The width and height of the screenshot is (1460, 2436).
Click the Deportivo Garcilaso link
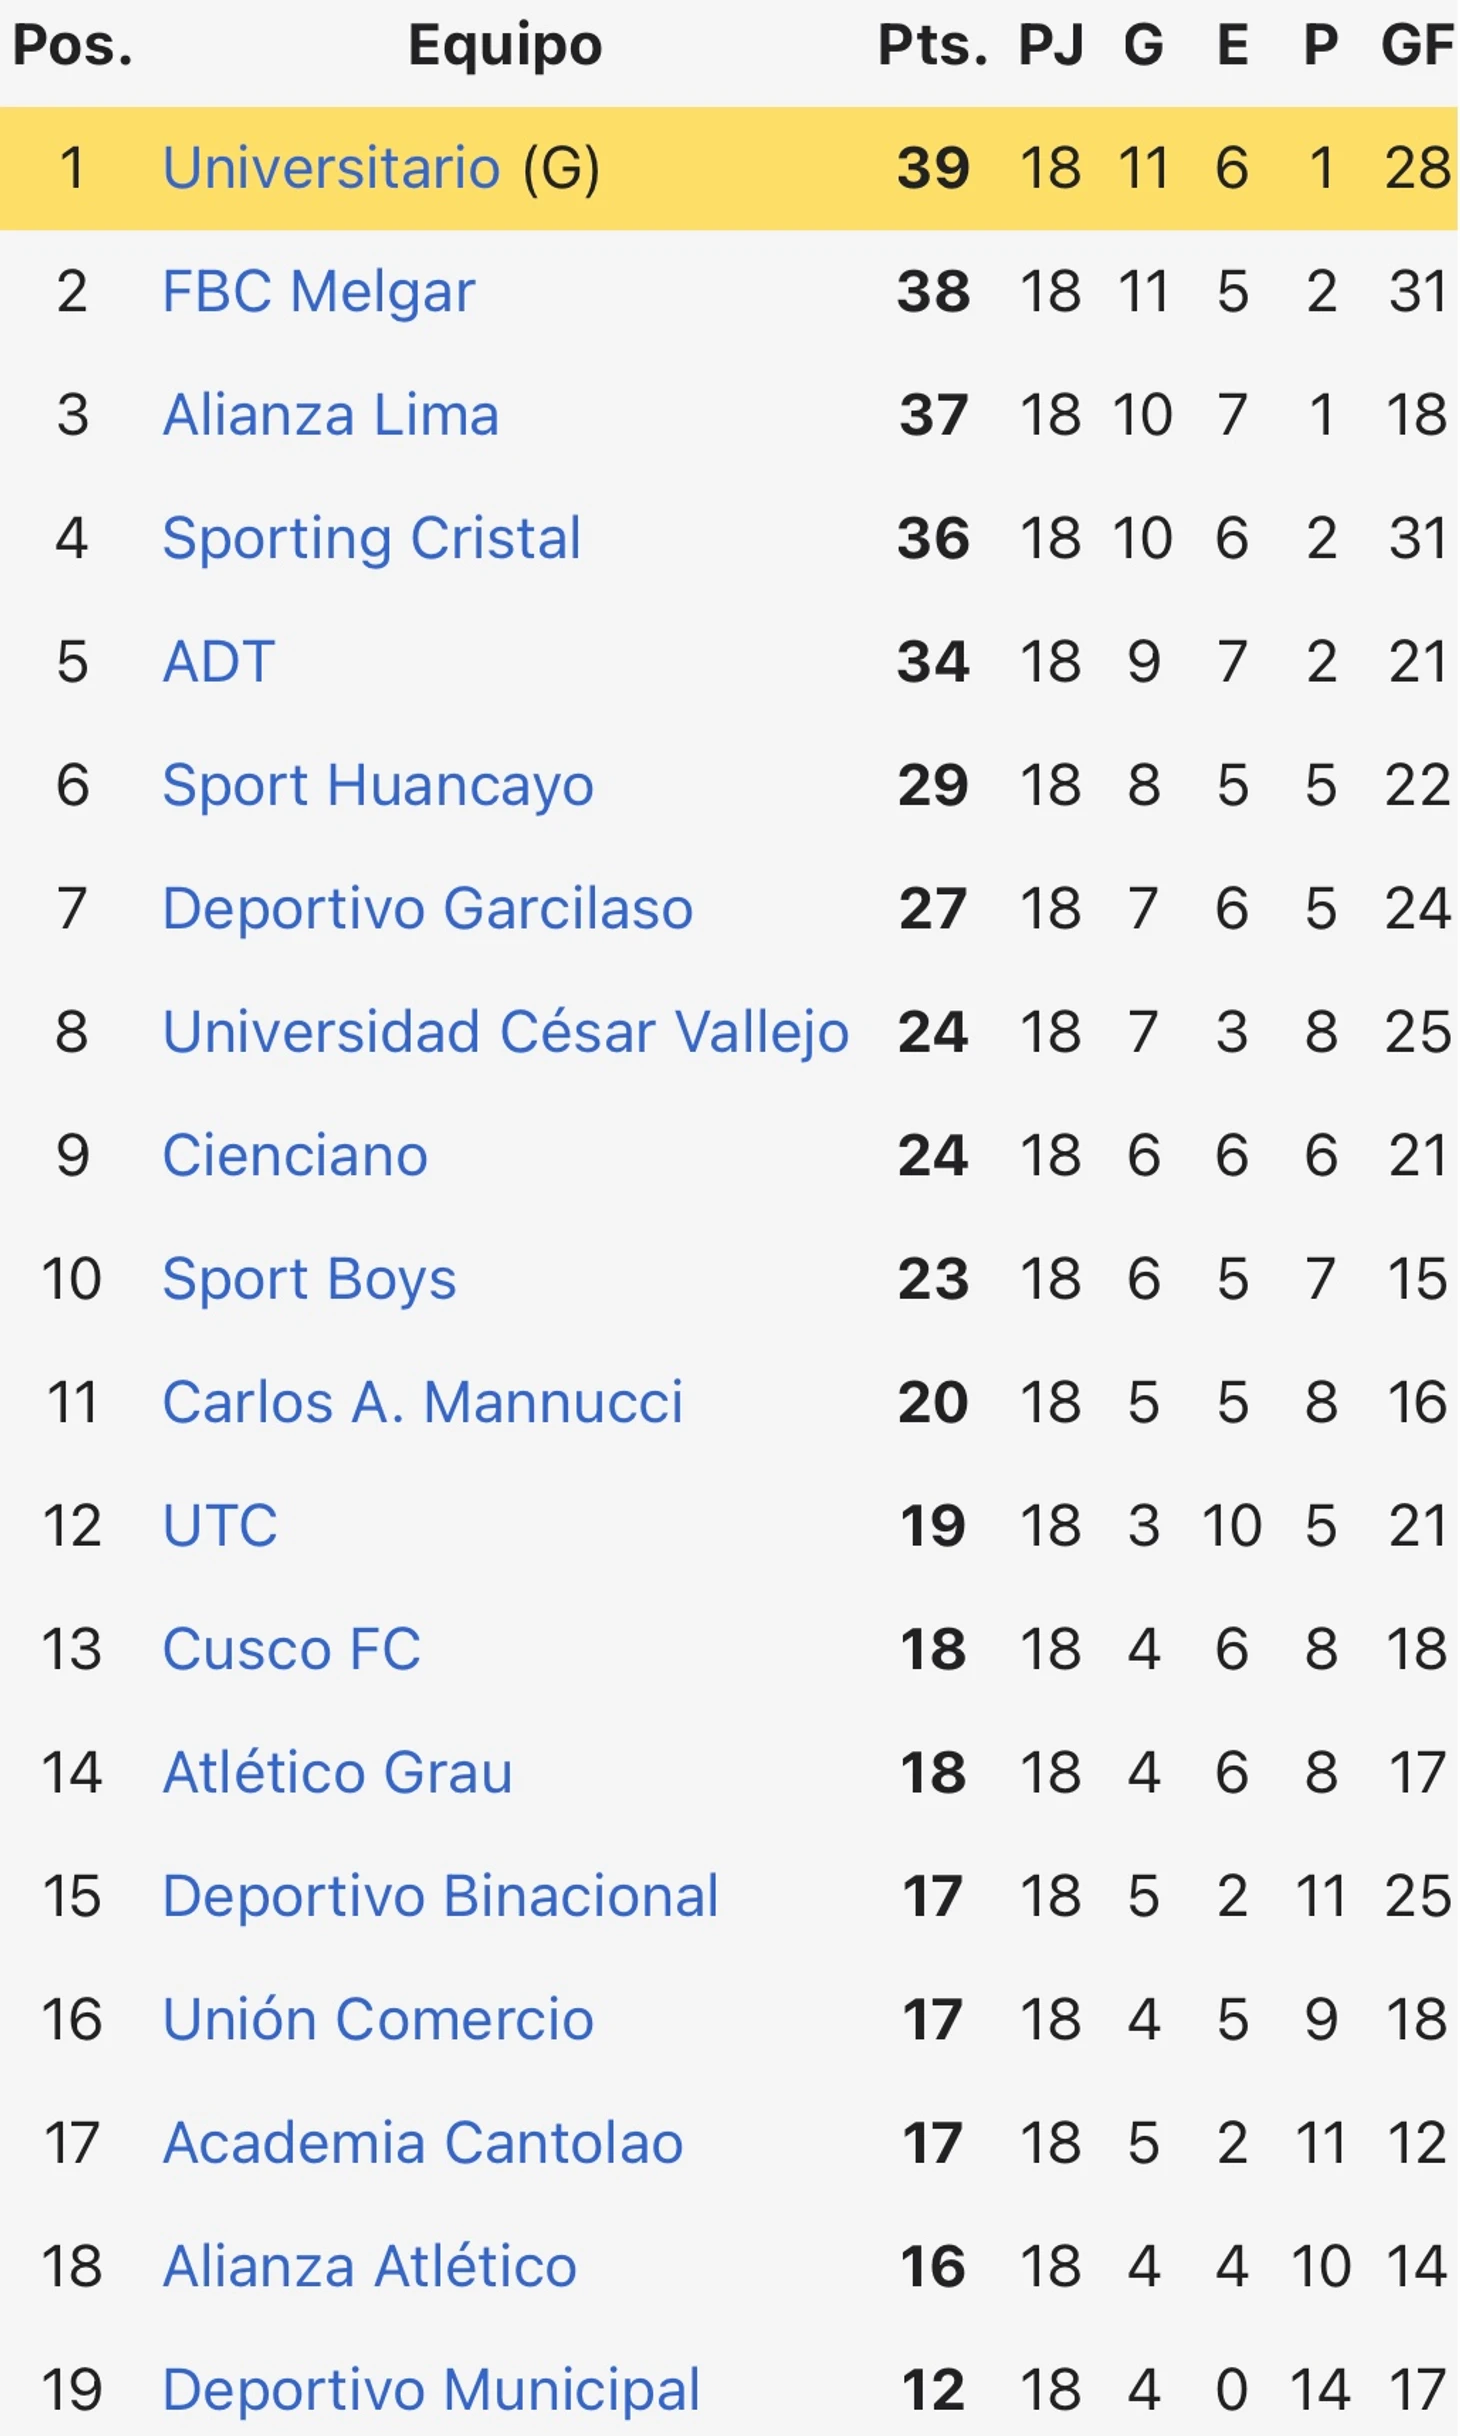click(x=428, y=908)
